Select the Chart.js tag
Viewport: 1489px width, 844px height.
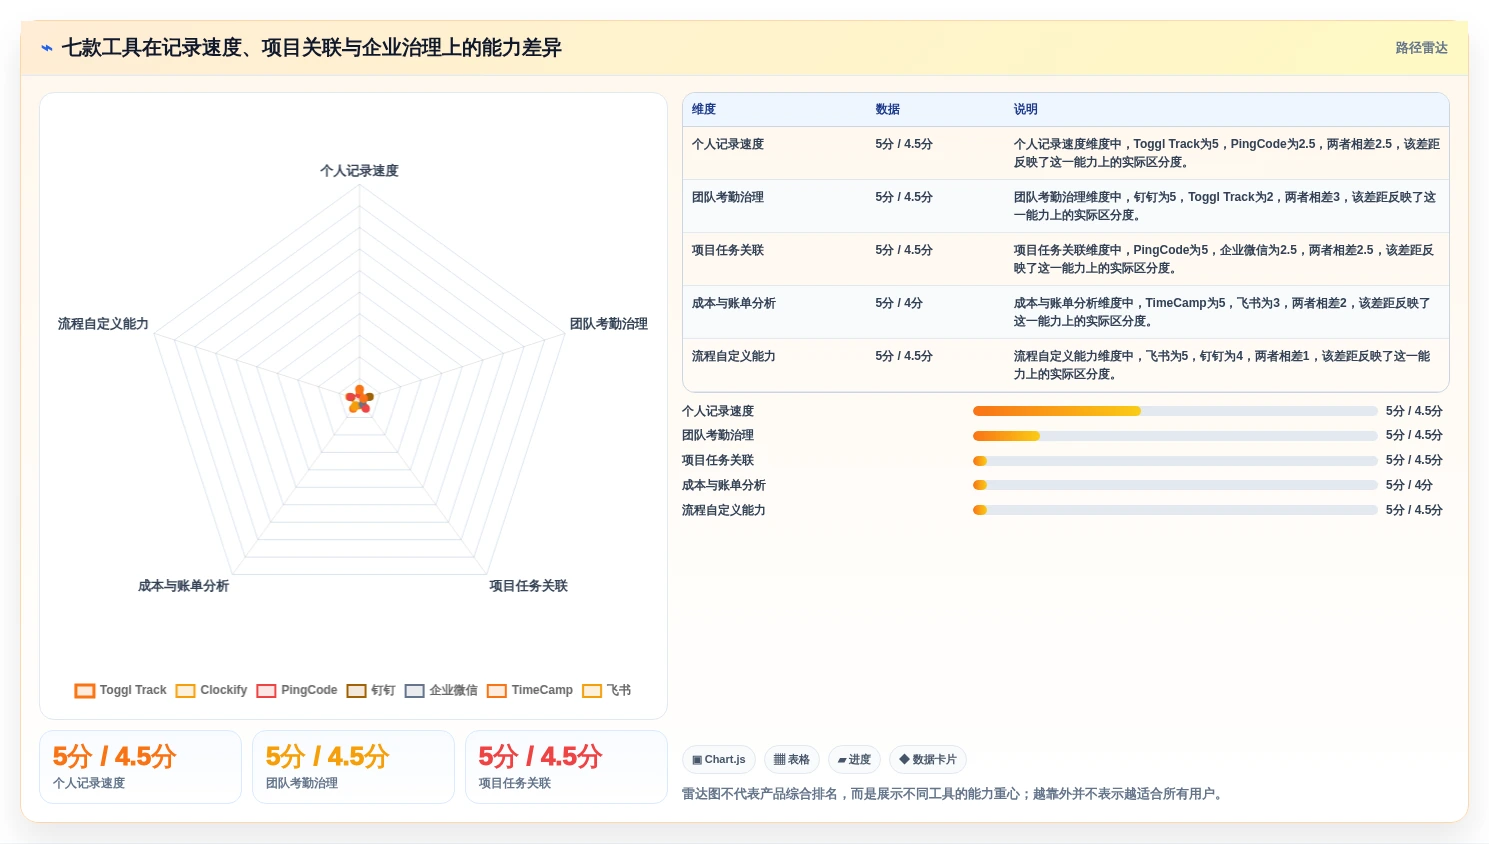719,760
